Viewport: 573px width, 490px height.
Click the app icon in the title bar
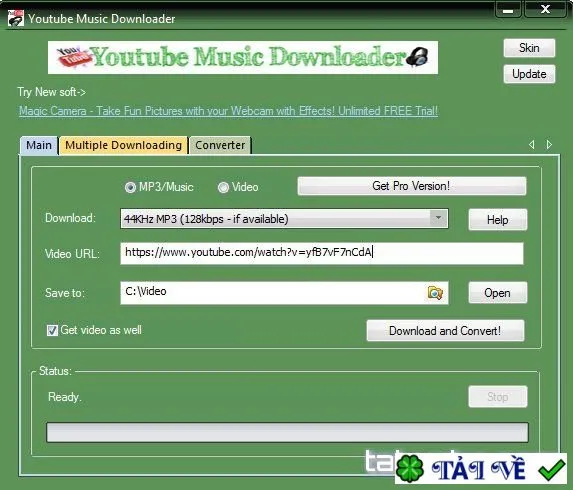(x=16, y=18)
